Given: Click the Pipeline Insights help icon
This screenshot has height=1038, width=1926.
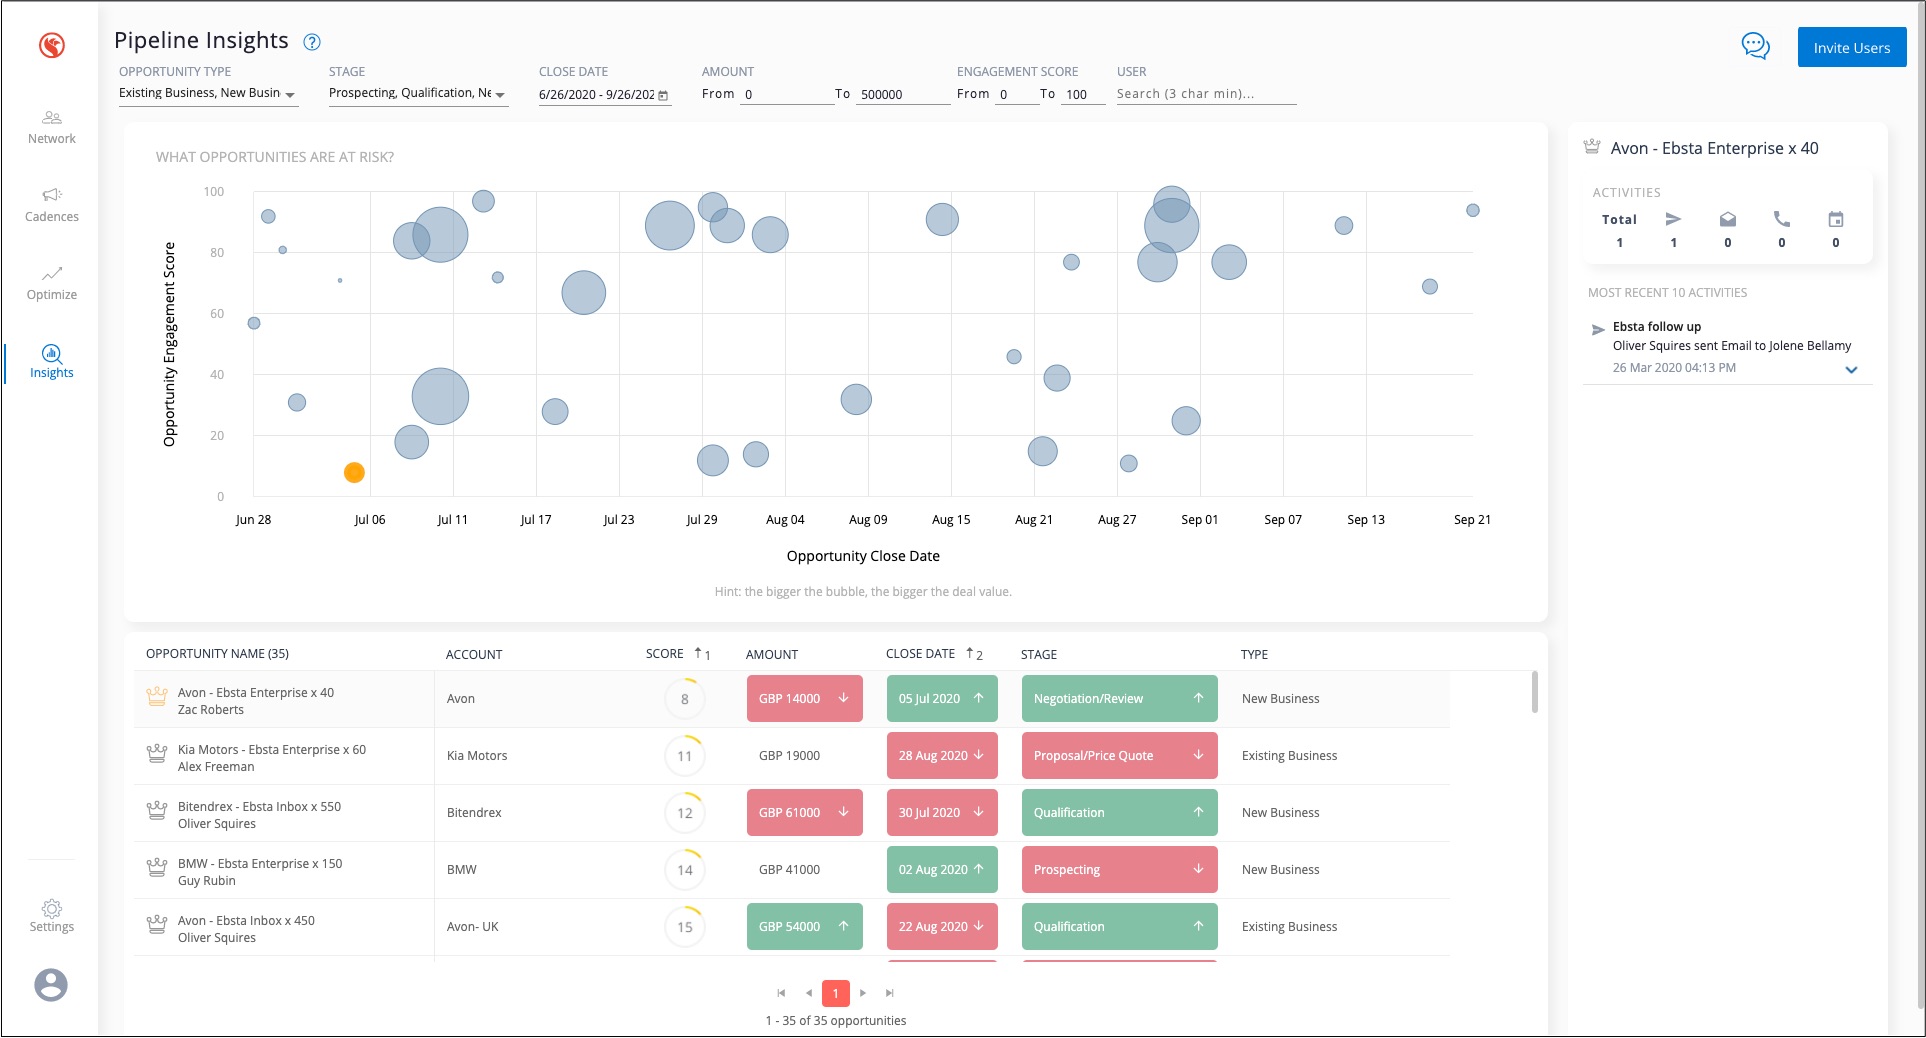Looking at the screenshot, I should tap(312, 42).
